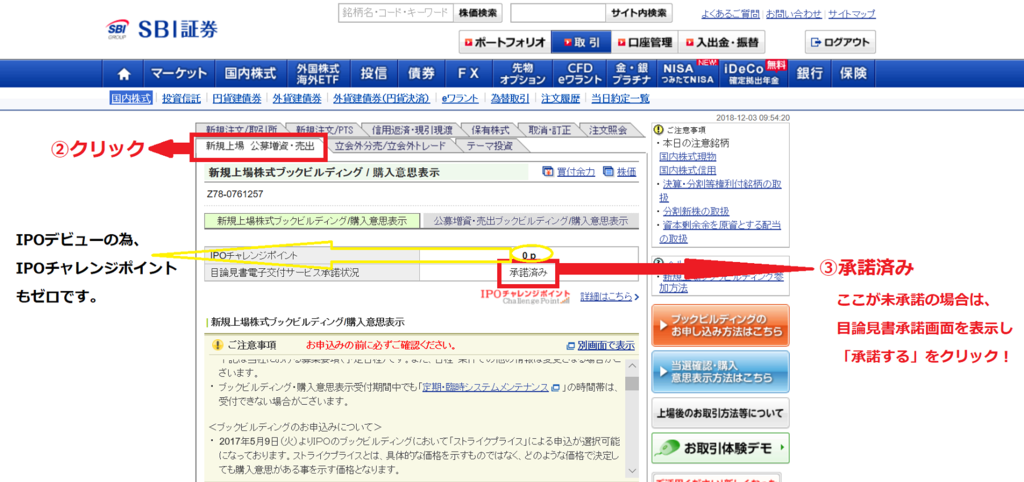Image resolution: width=1024 pixels, height=482 pixels.
Task: Open the 銀行 menu
Action: (x=810, y=74)
